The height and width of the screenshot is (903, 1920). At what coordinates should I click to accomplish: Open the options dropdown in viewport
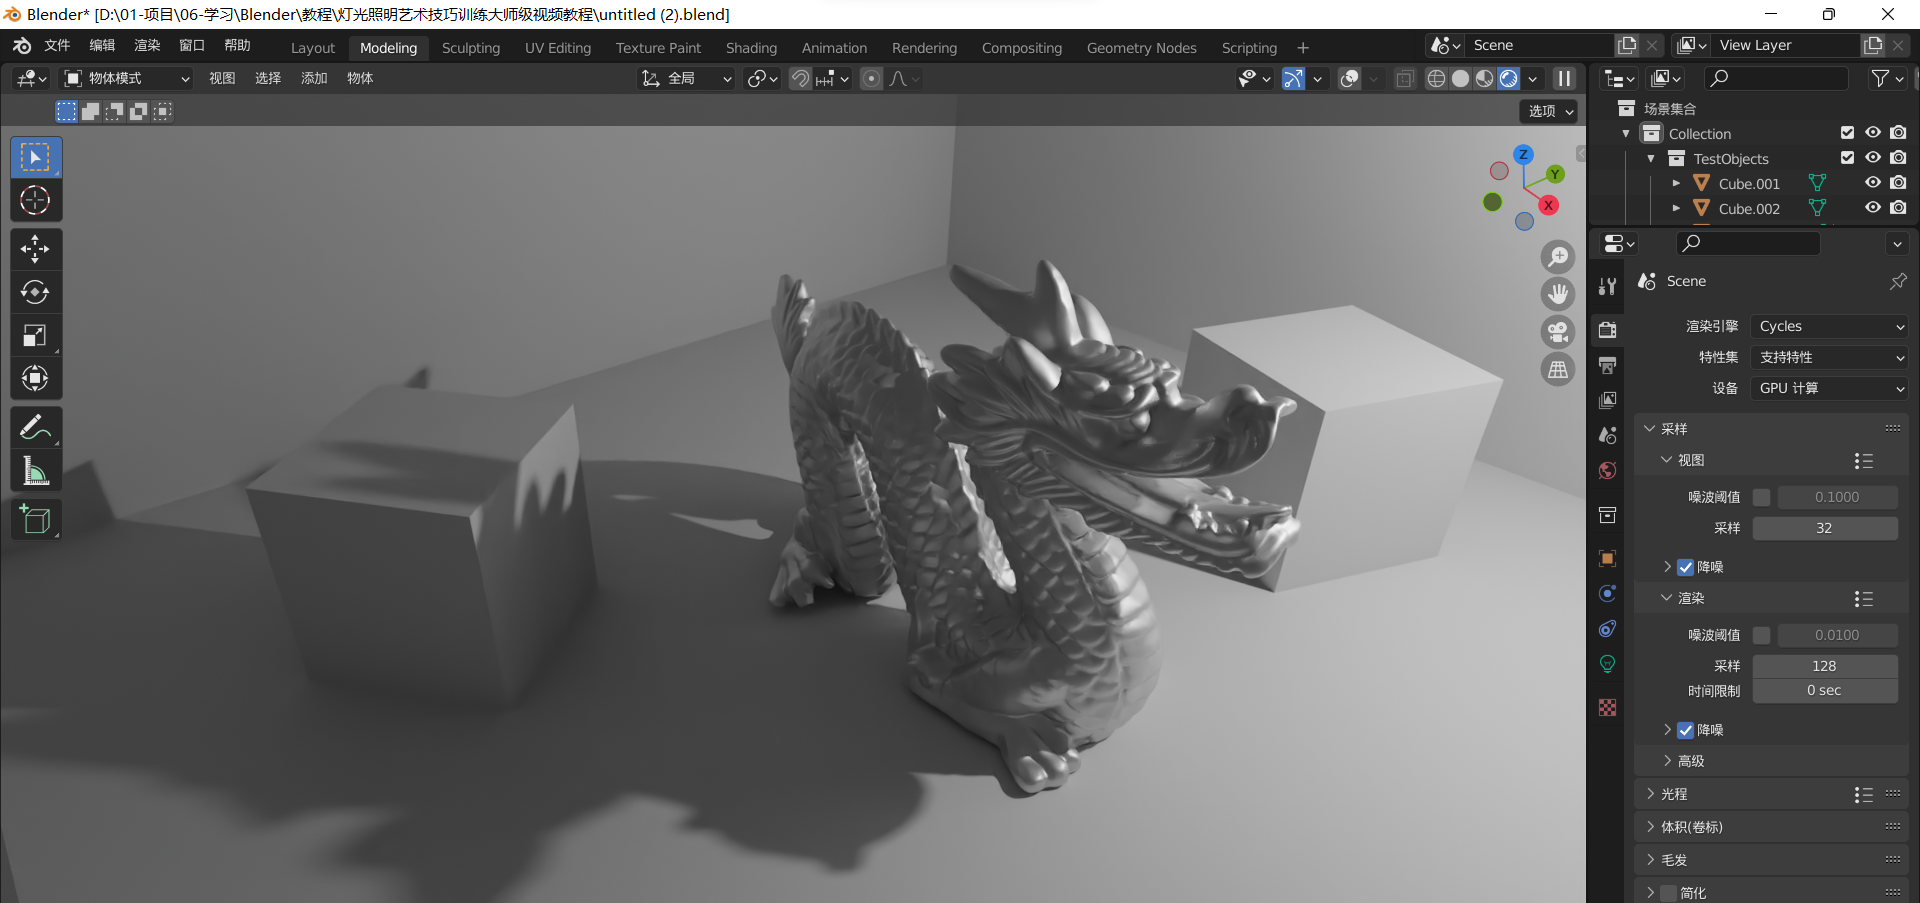(1550, 111)
